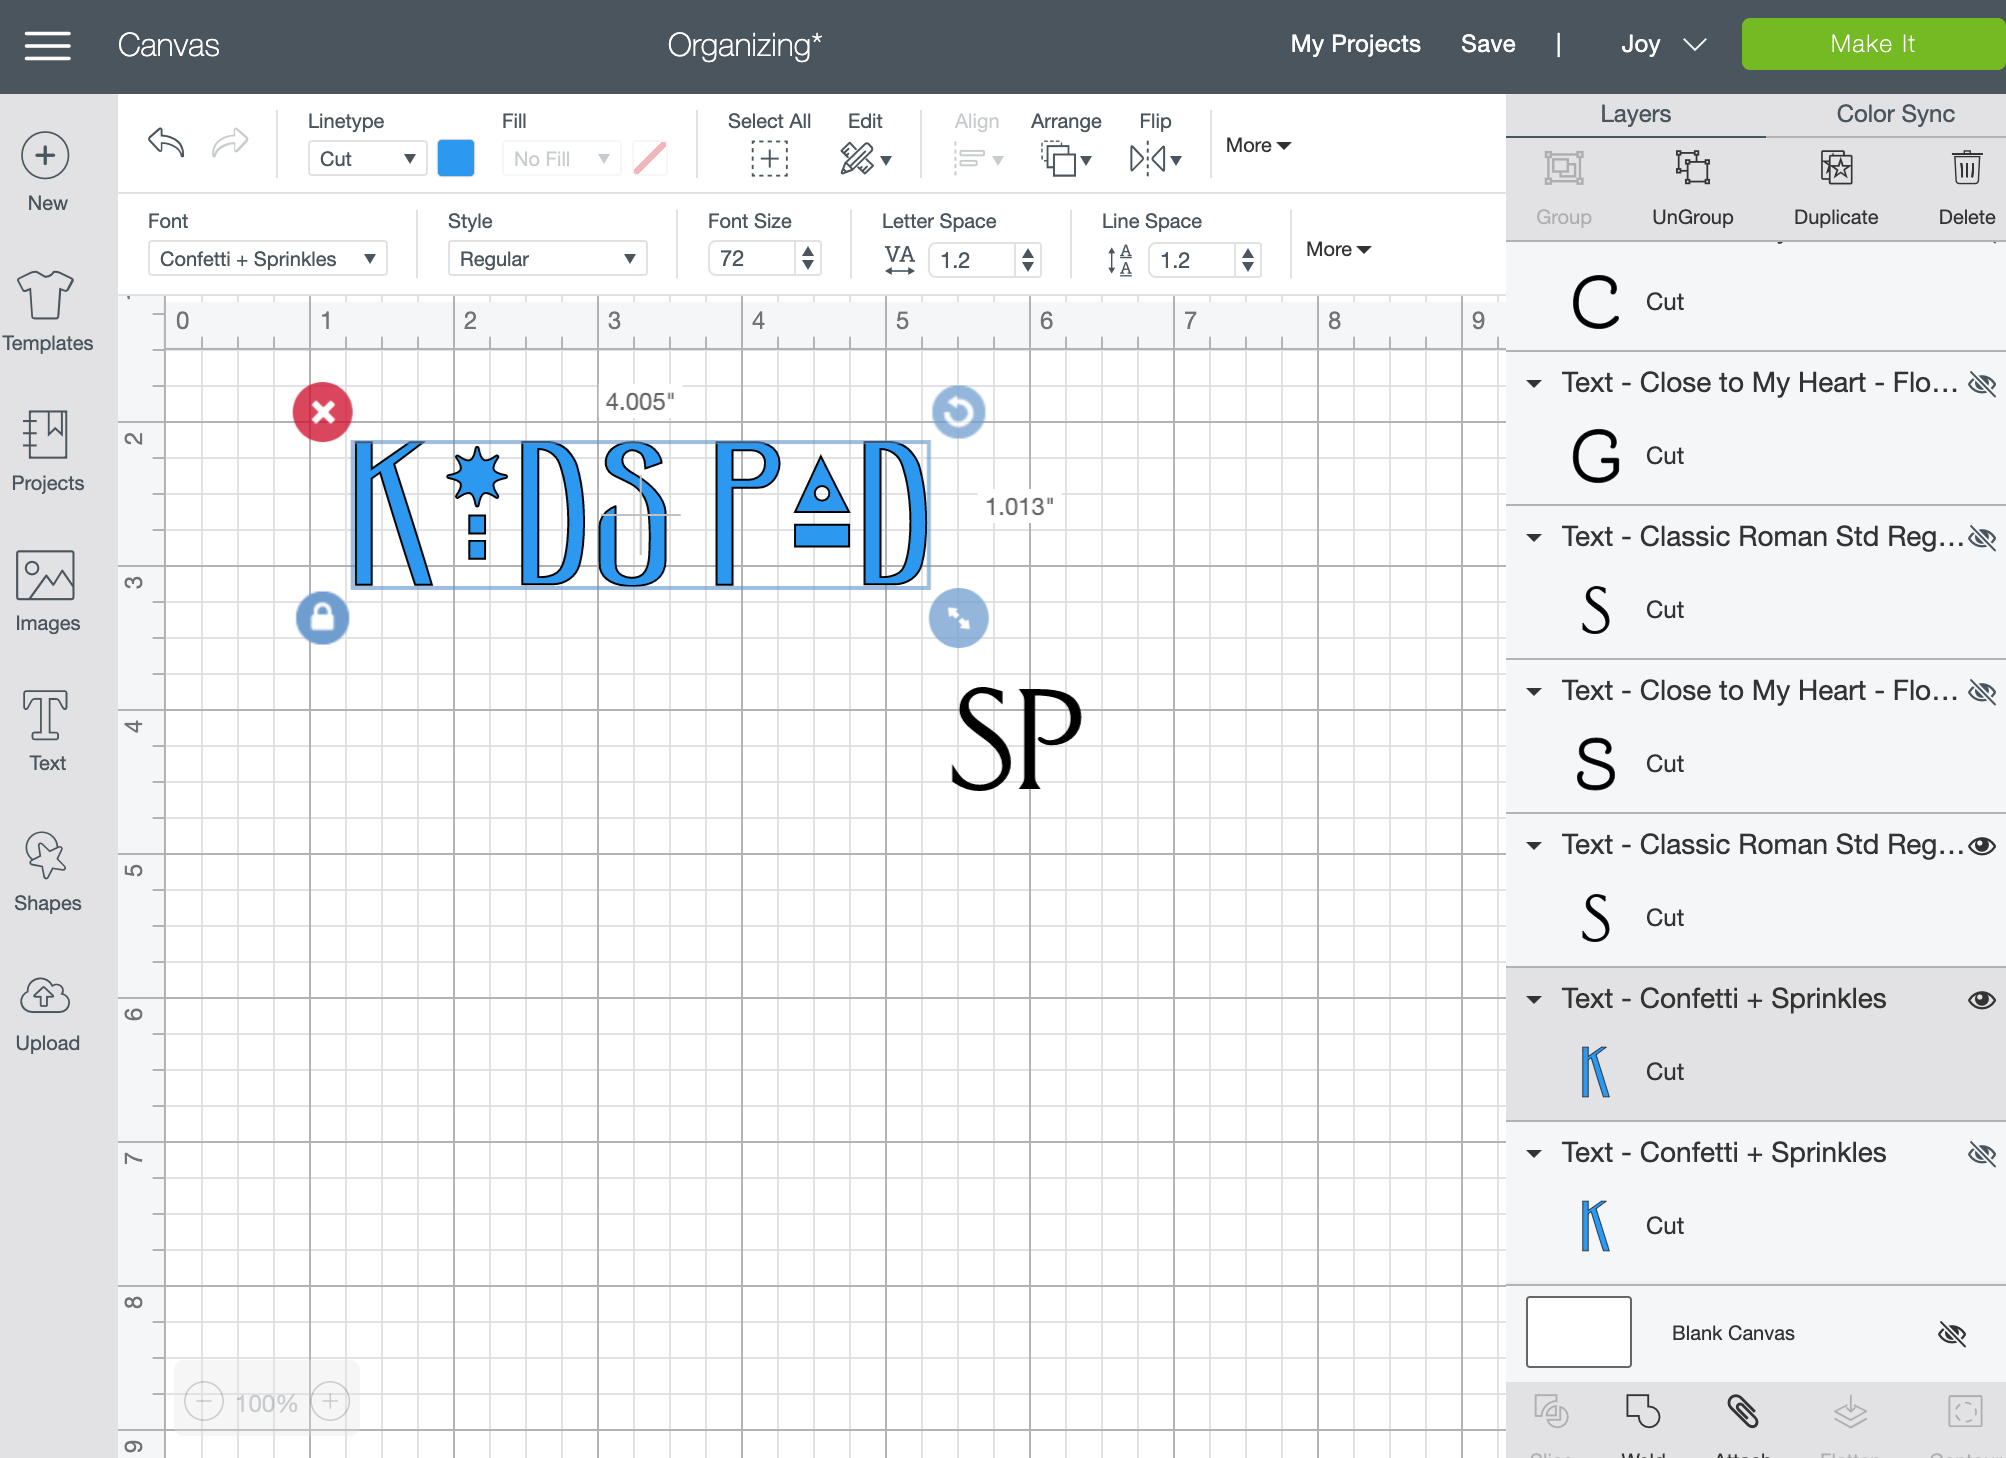The height and width of the screenshot is (1458, 2006).
Task: Open the hamburger main menu
Action: pyautogui.click(x=47, y=45)
